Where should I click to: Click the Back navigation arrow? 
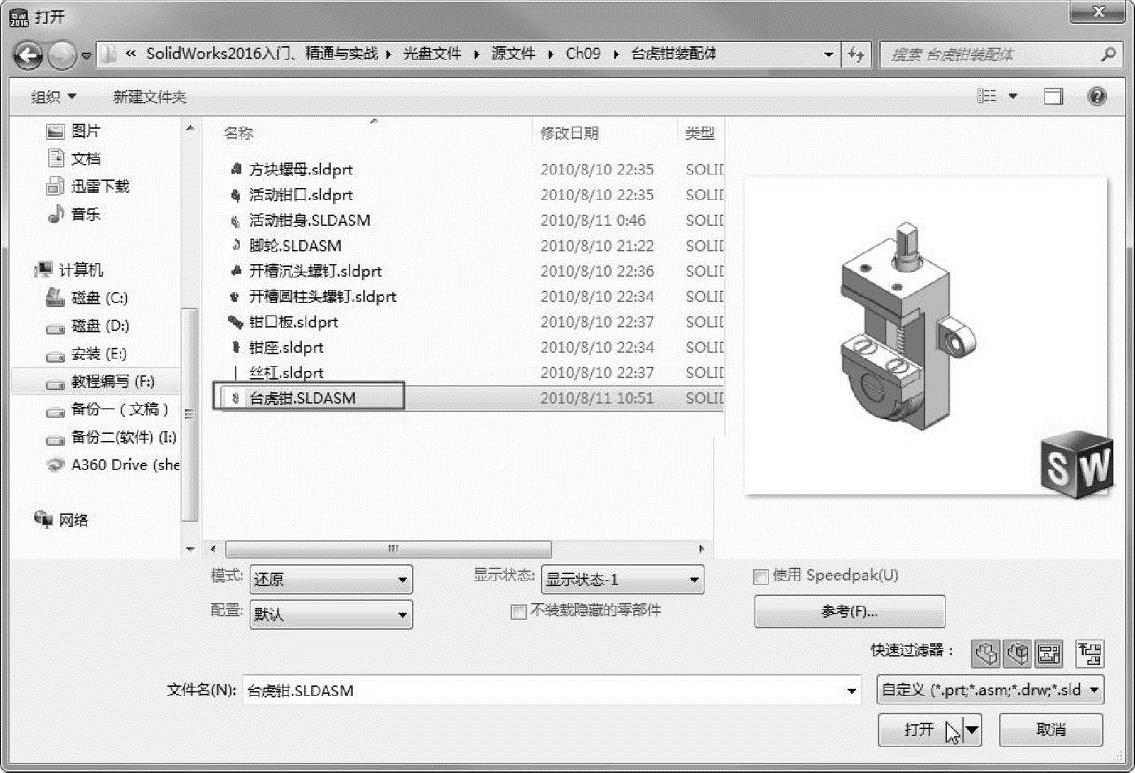click(28, 54)
